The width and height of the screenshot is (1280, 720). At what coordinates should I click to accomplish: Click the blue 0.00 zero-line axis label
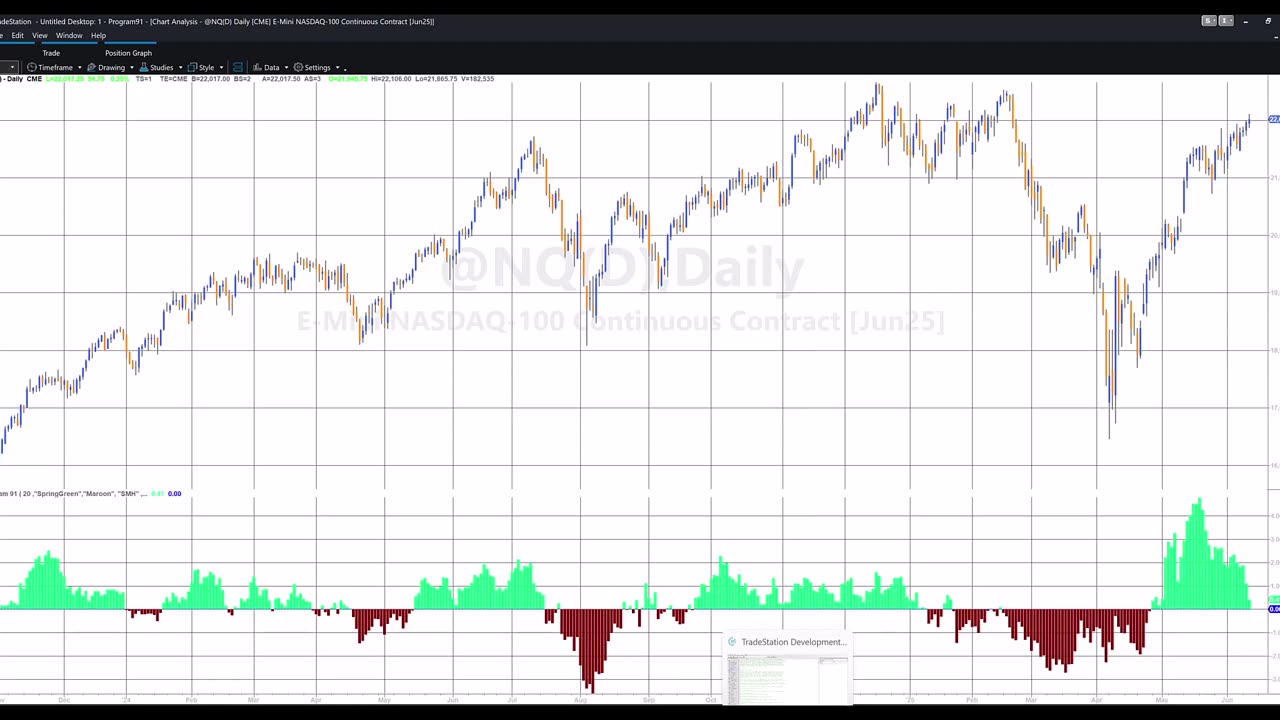[1274, 609]
